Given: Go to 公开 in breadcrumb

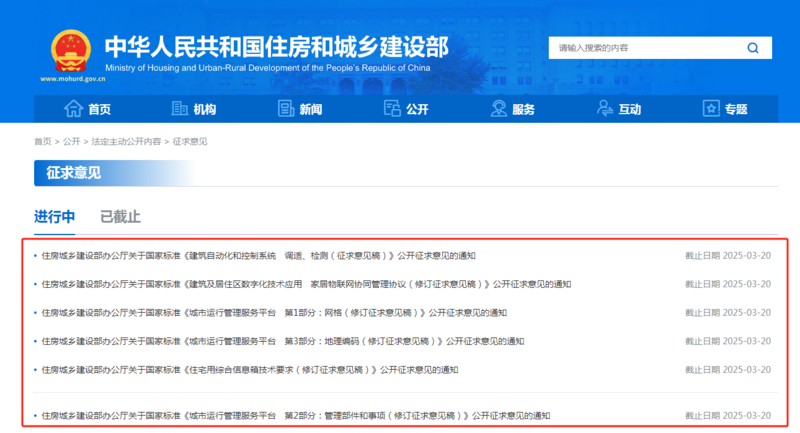Looking at the screenshot, I should click(x=71, y=141).
